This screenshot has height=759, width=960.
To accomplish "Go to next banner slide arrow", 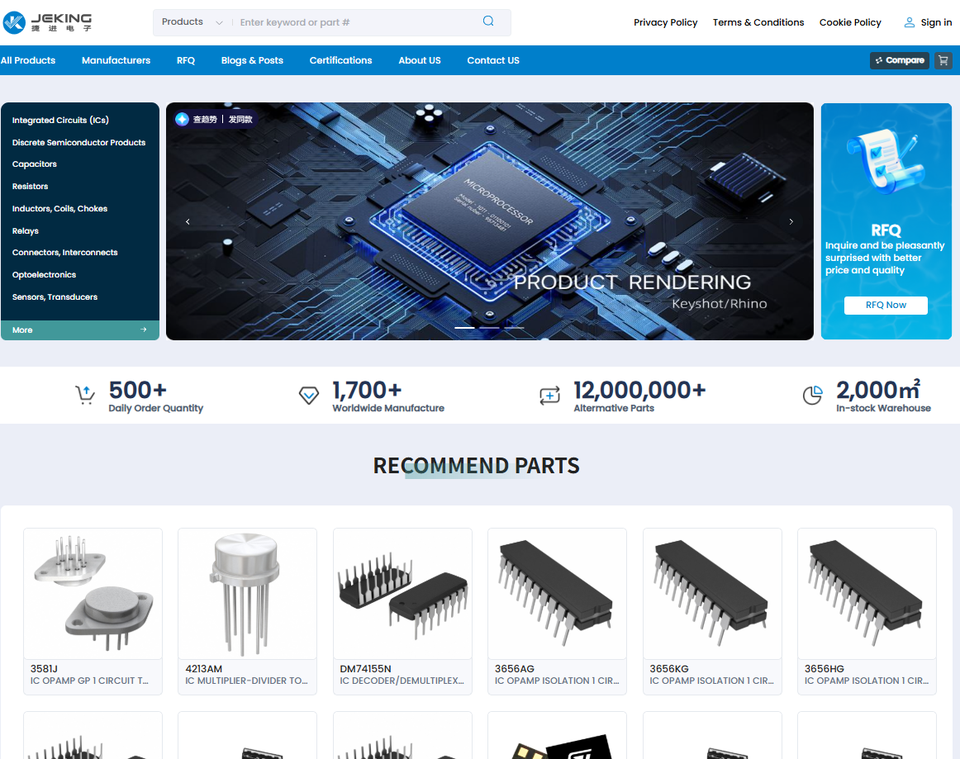I will (791, 222).
